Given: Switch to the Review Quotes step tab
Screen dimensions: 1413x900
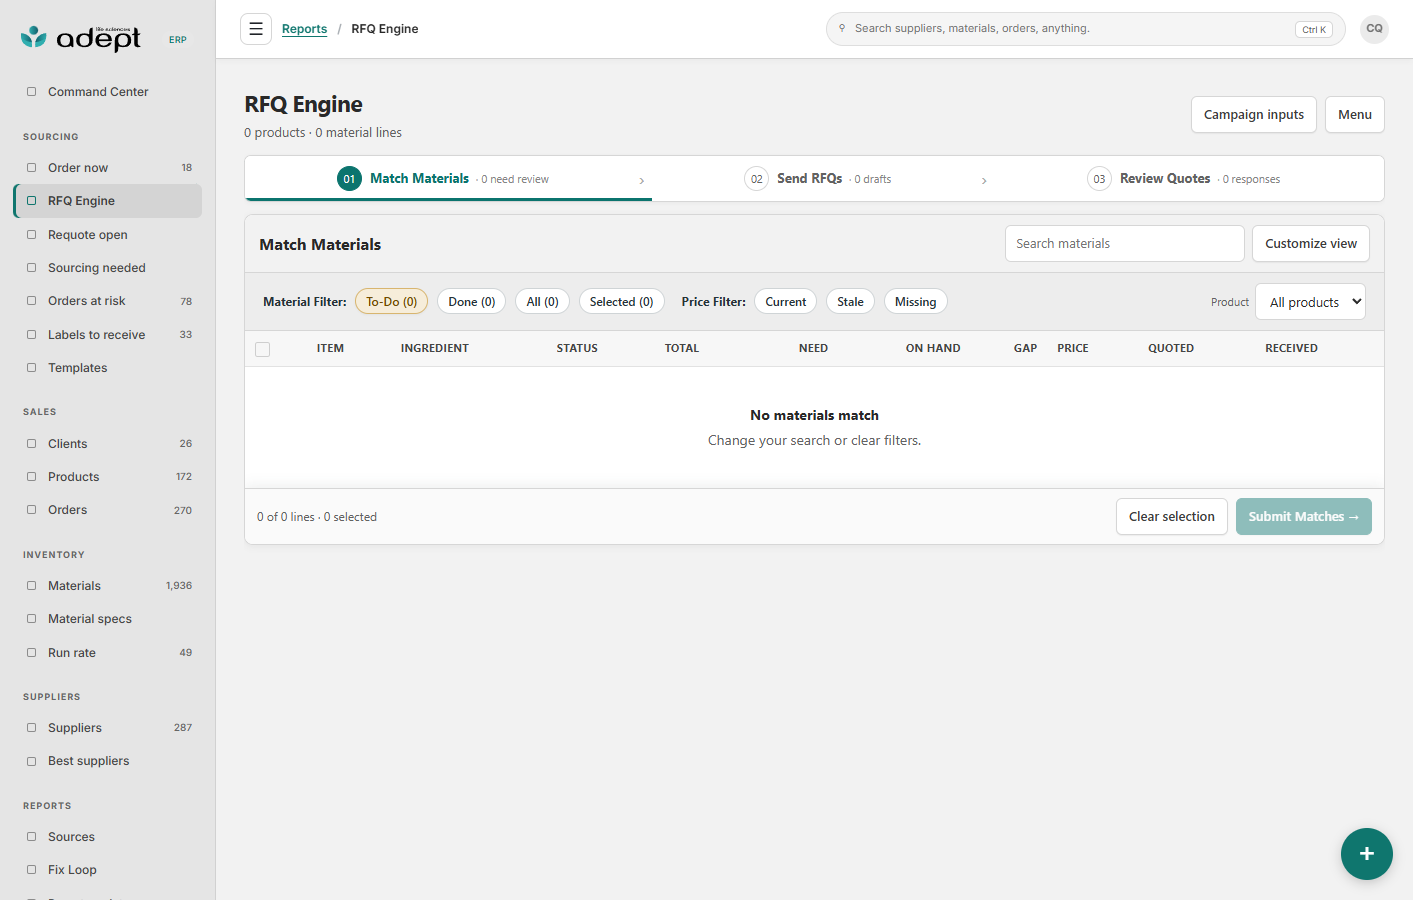Looking at the screenshot, I should 1189,179.
